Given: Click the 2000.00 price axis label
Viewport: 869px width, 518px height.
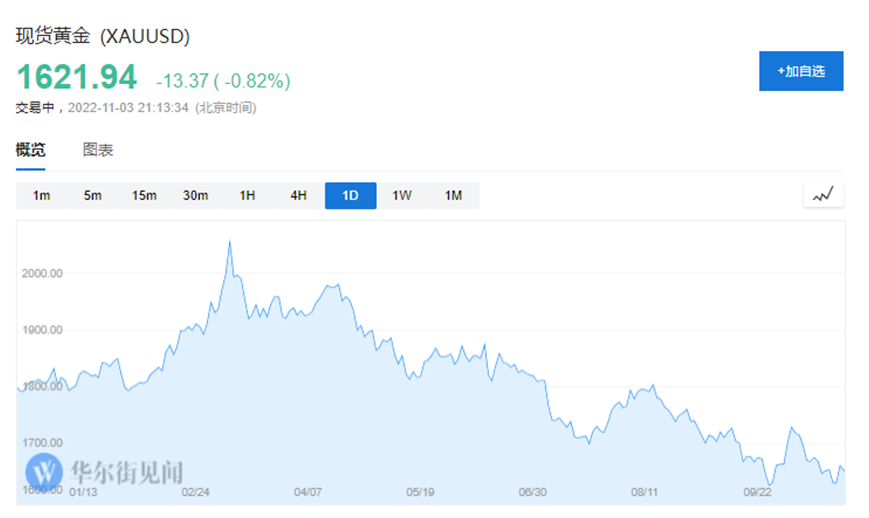Looking at the screenshot, I should 43,273.
